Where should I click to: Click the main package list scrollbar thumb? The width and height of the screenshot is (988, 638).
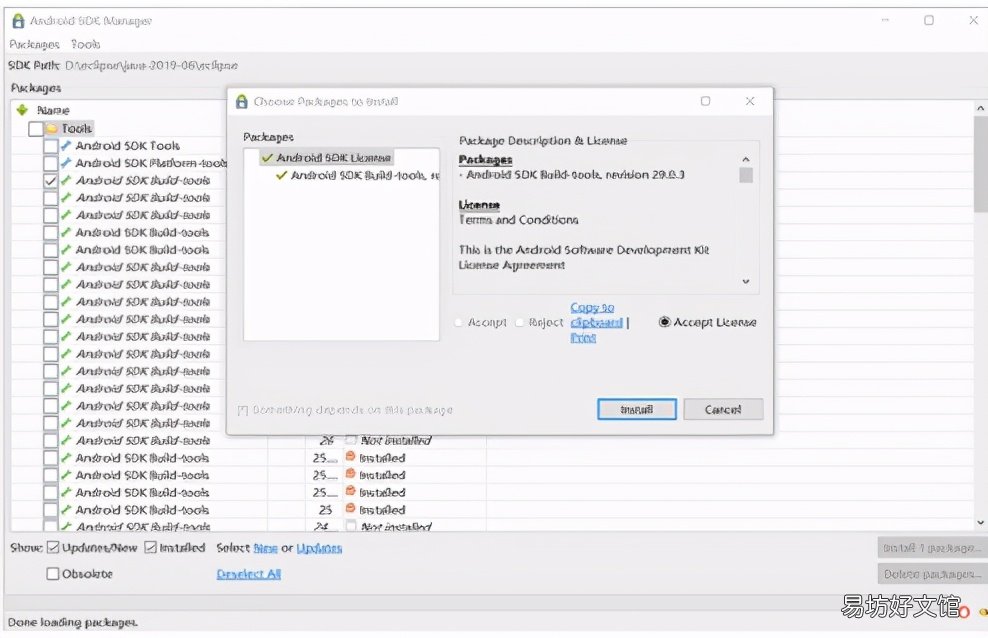point(980,164)
